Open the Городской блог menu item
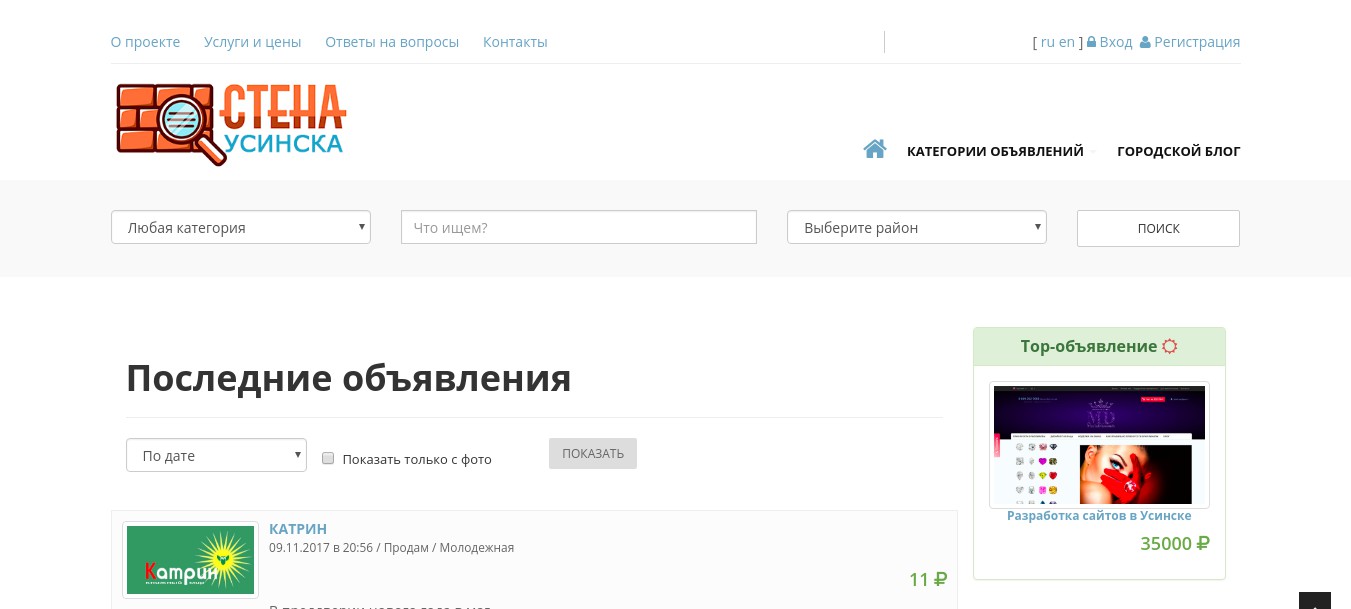 tap(1178, 151)
